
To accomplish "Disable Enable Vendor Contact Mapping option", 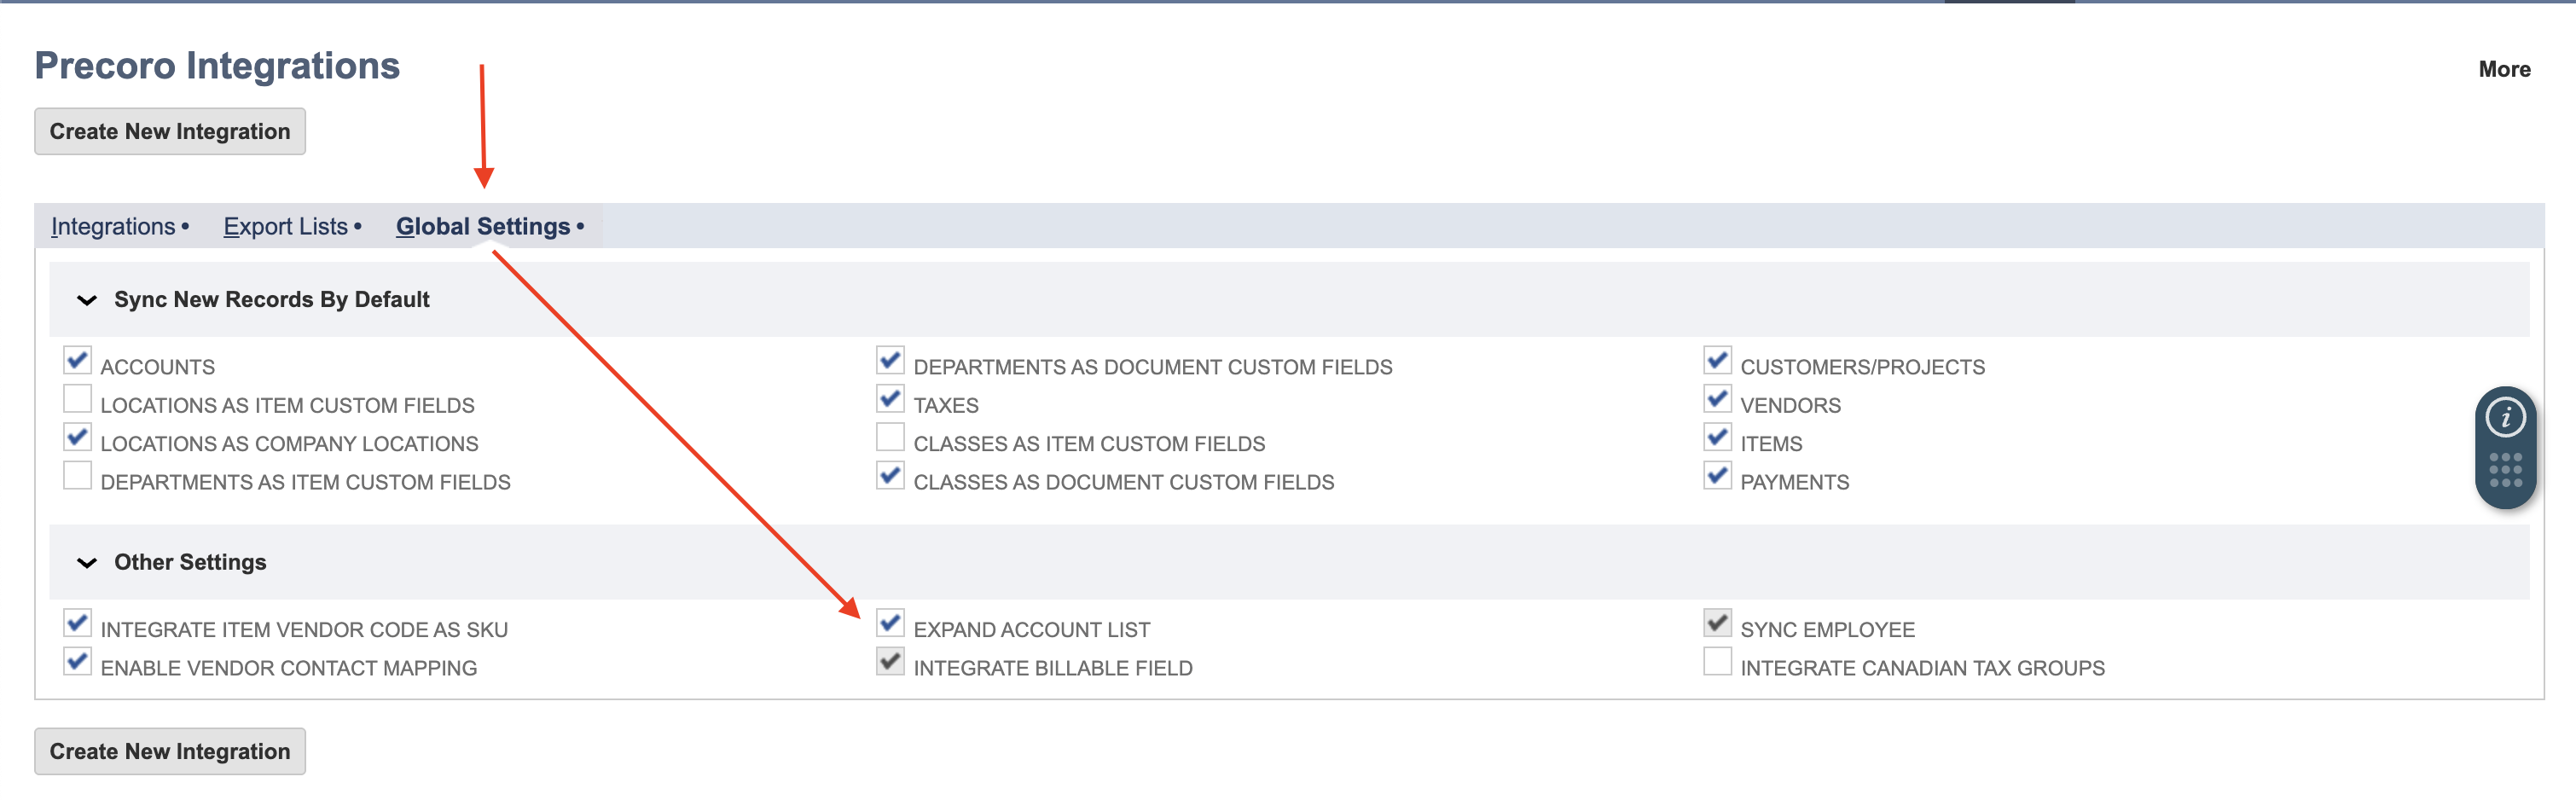I will pos(77,661).
